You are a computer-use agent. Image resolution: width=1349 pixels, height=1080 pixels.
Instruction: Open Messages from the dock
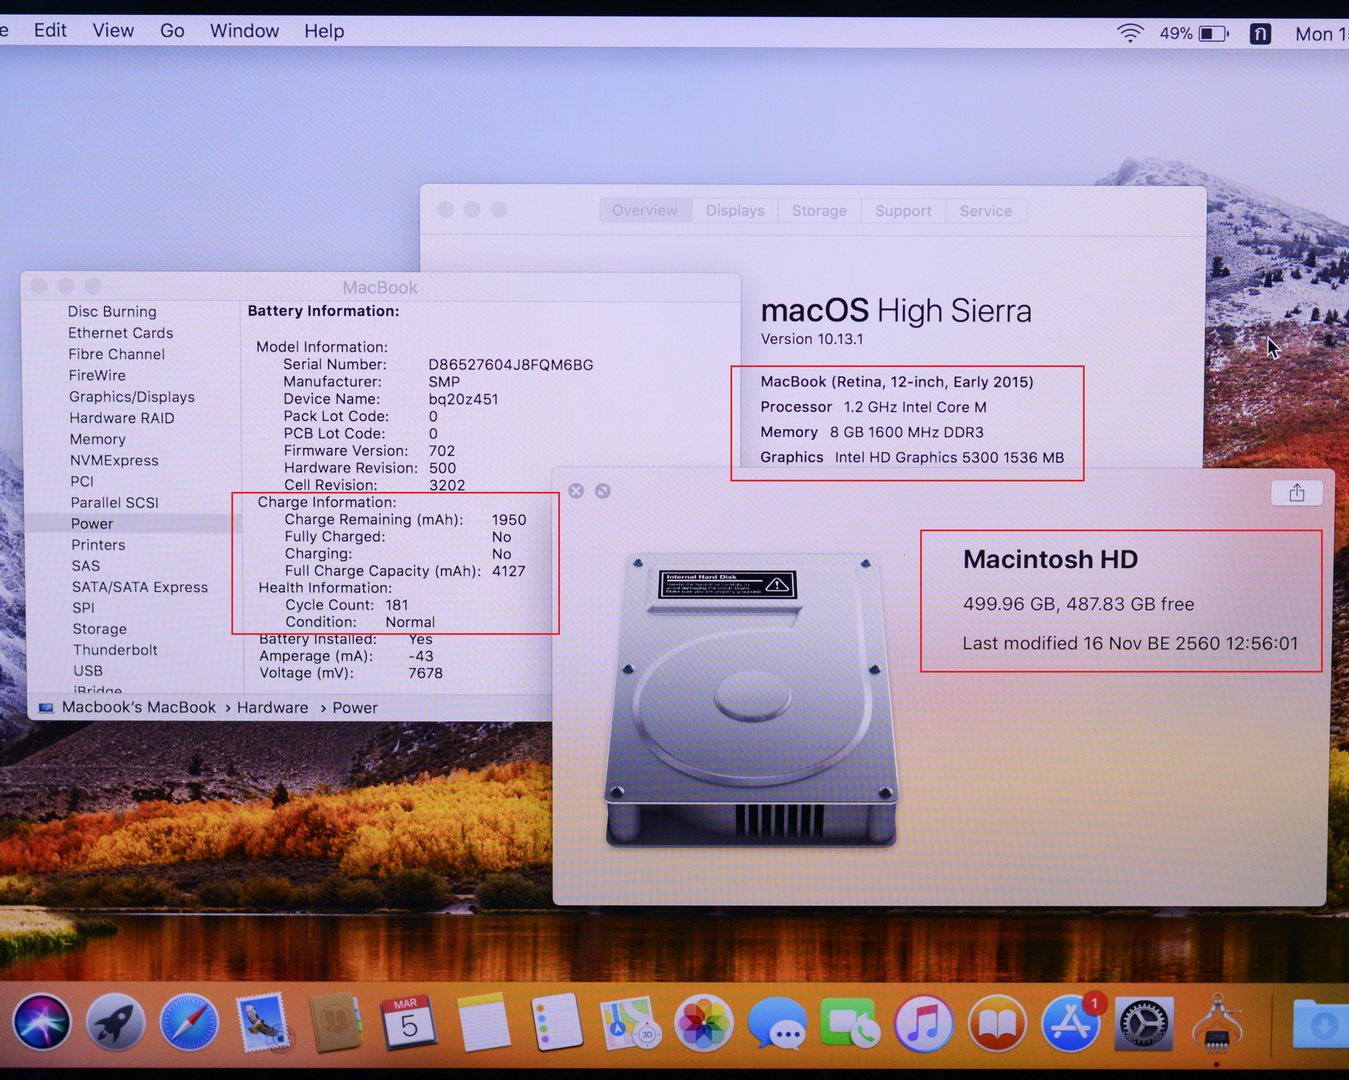point(778,1023)
